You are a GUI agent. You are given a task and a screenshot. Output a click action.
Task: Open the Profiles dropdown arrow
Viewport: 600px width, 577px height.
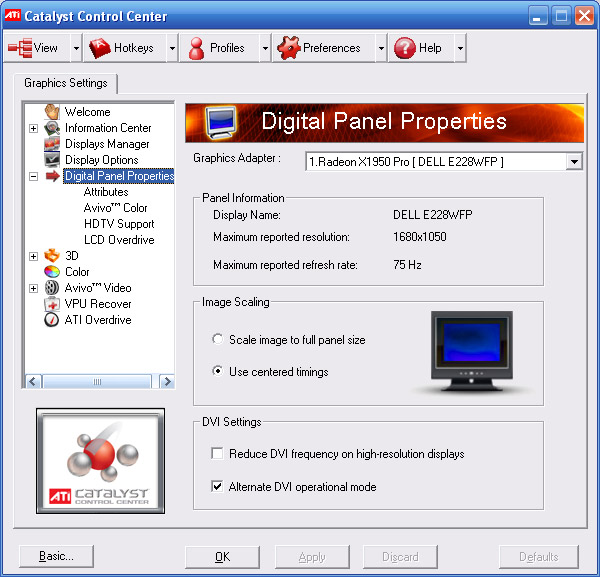tap(265, 48)
